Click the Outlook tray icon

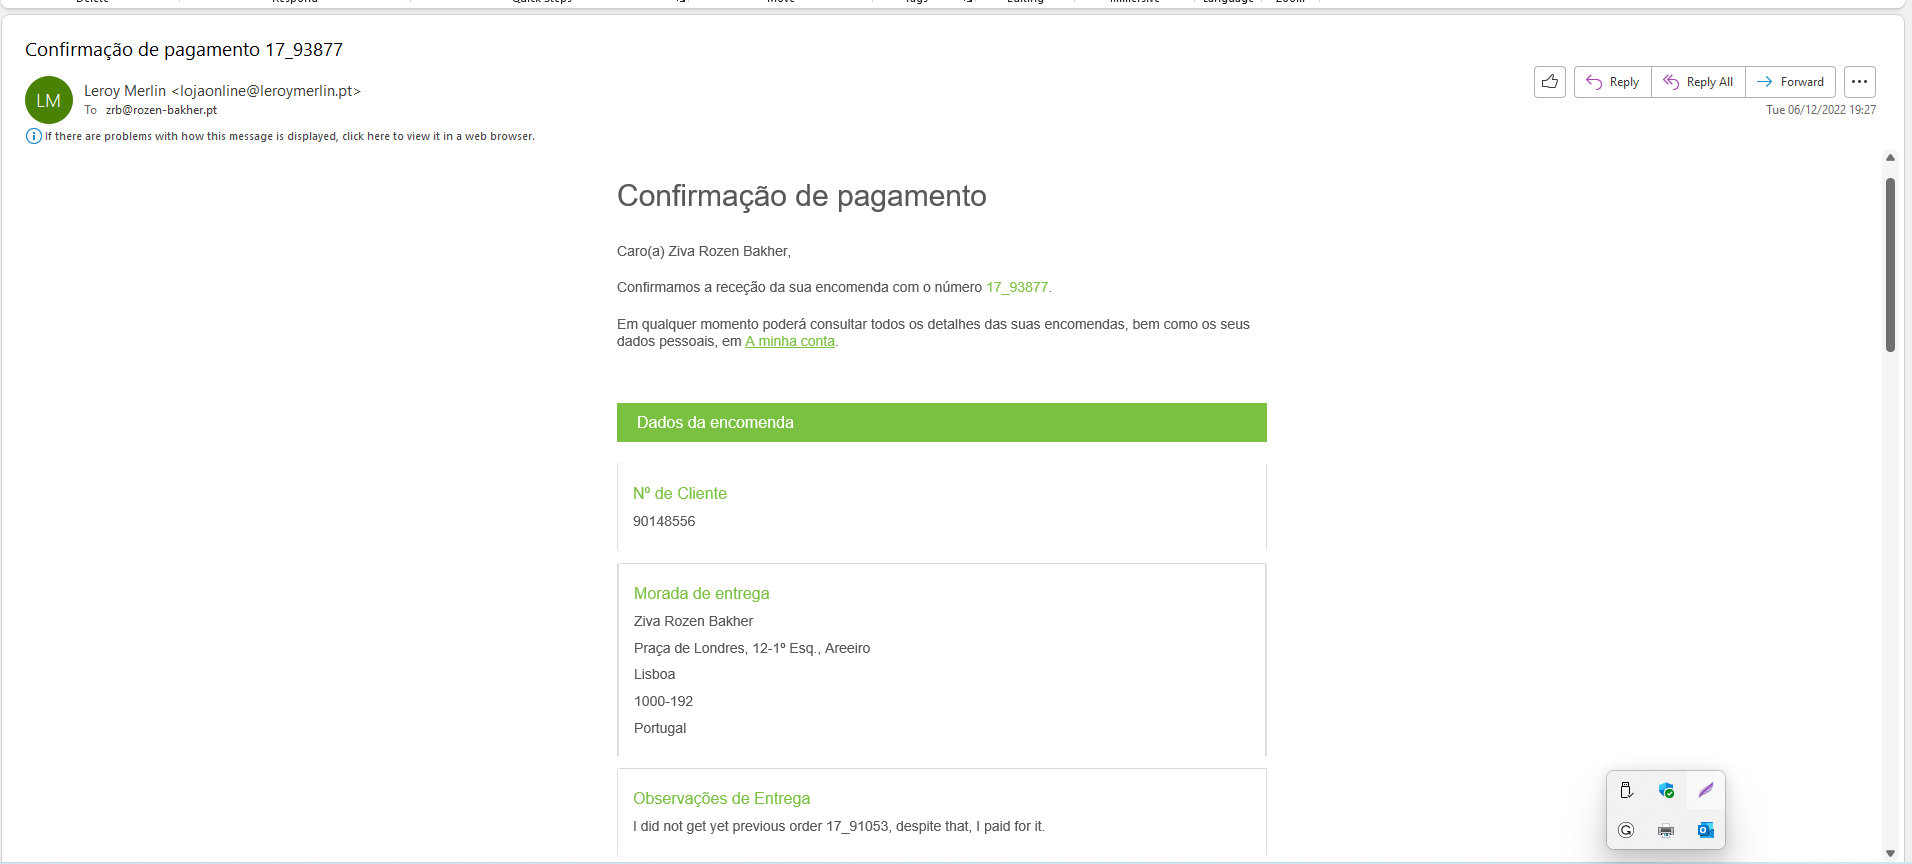pos(1706,830)
